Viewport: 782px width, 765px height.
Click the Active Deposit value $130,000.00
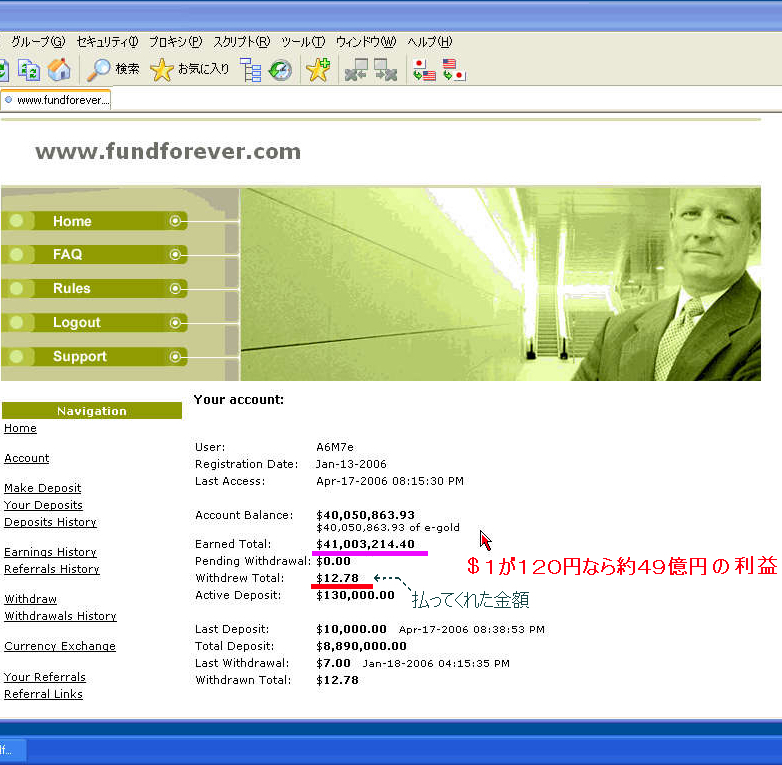356,595
